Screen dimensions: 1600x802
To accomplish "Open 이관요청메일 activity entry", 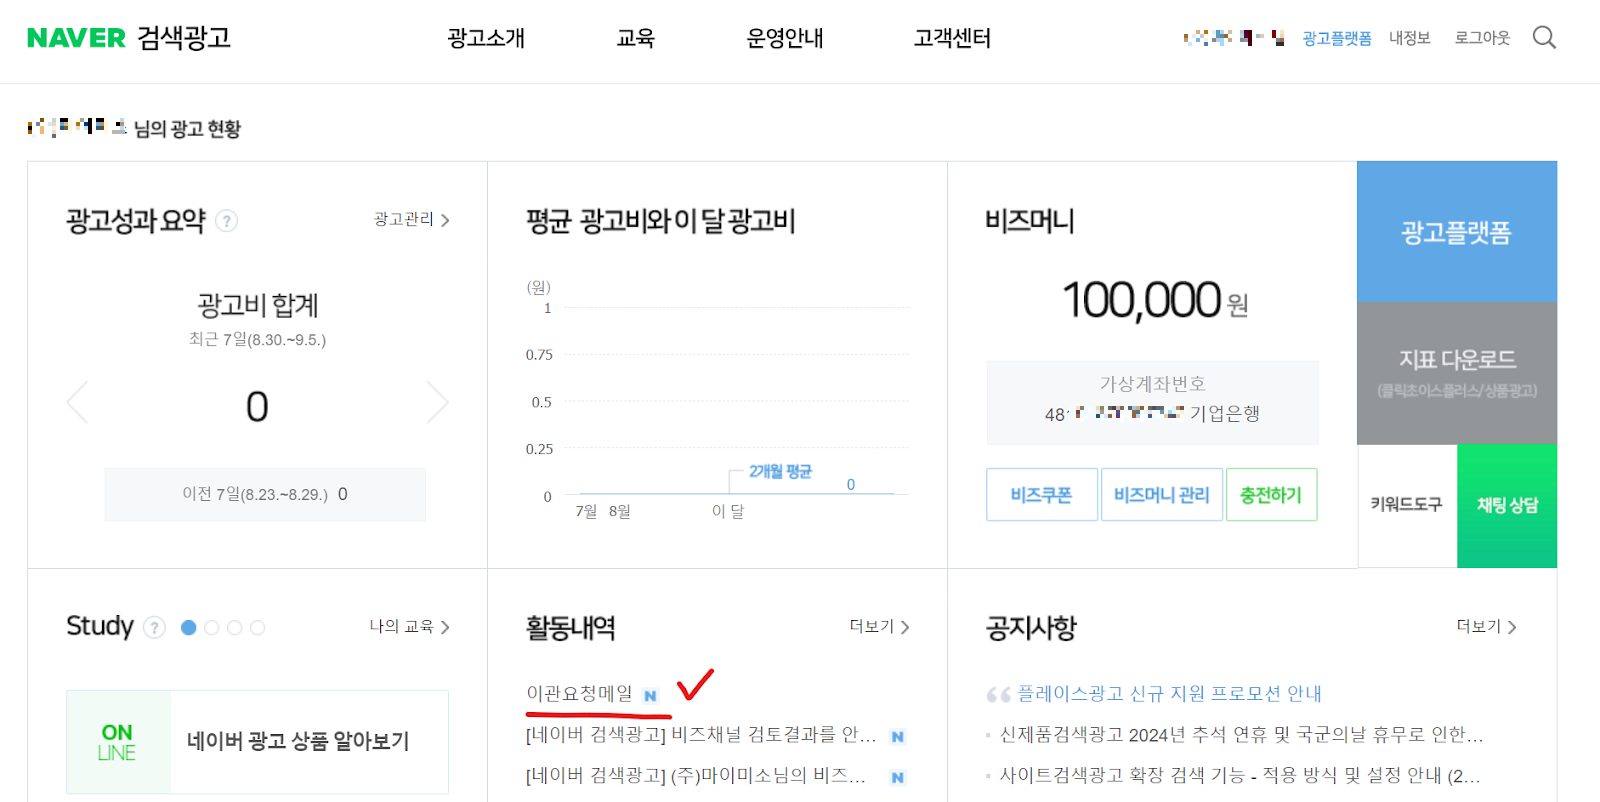I will click(580, 693).
